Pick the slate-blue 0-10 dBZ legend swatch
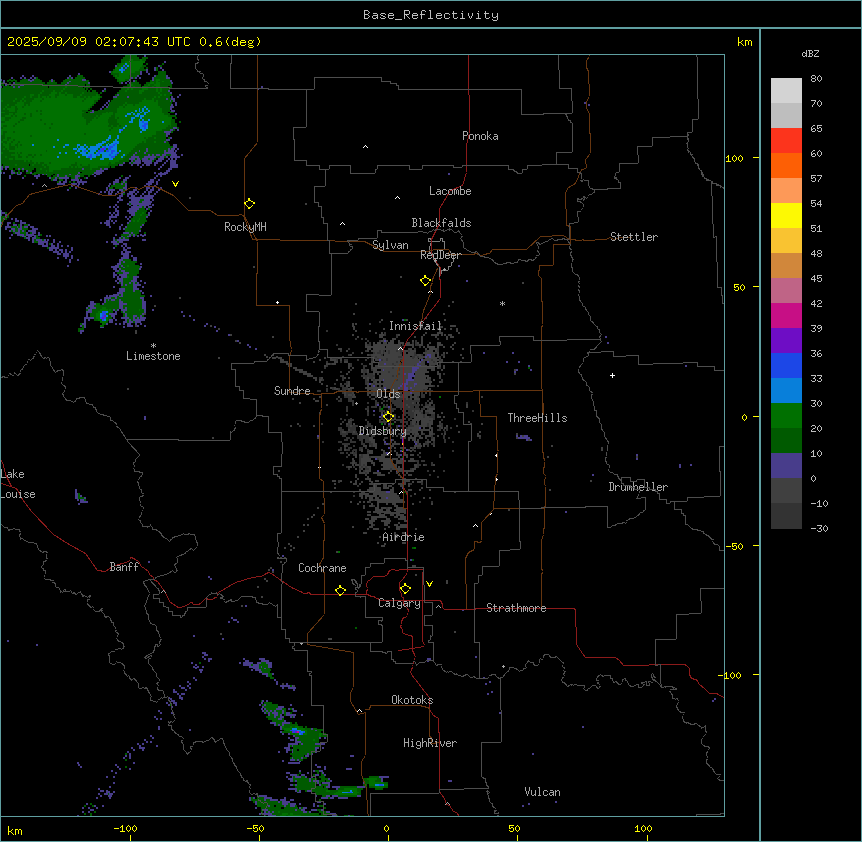The image size is (862, 842). pos(786,466)
